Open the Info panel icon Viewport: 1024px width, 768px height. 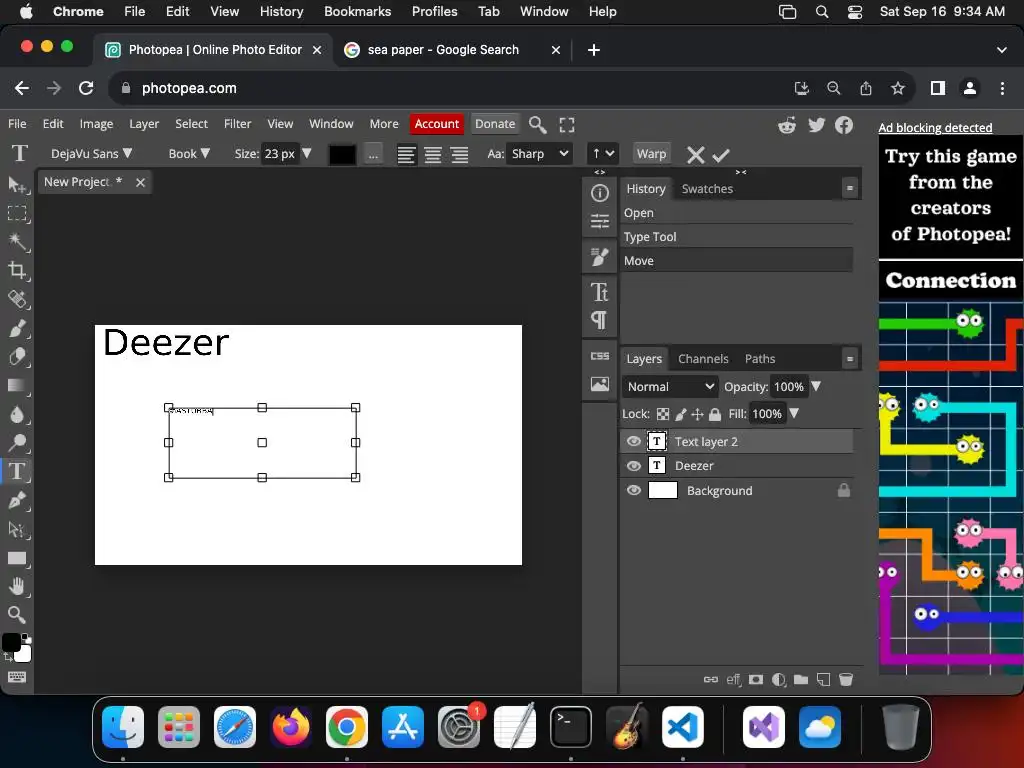(600, 193)
